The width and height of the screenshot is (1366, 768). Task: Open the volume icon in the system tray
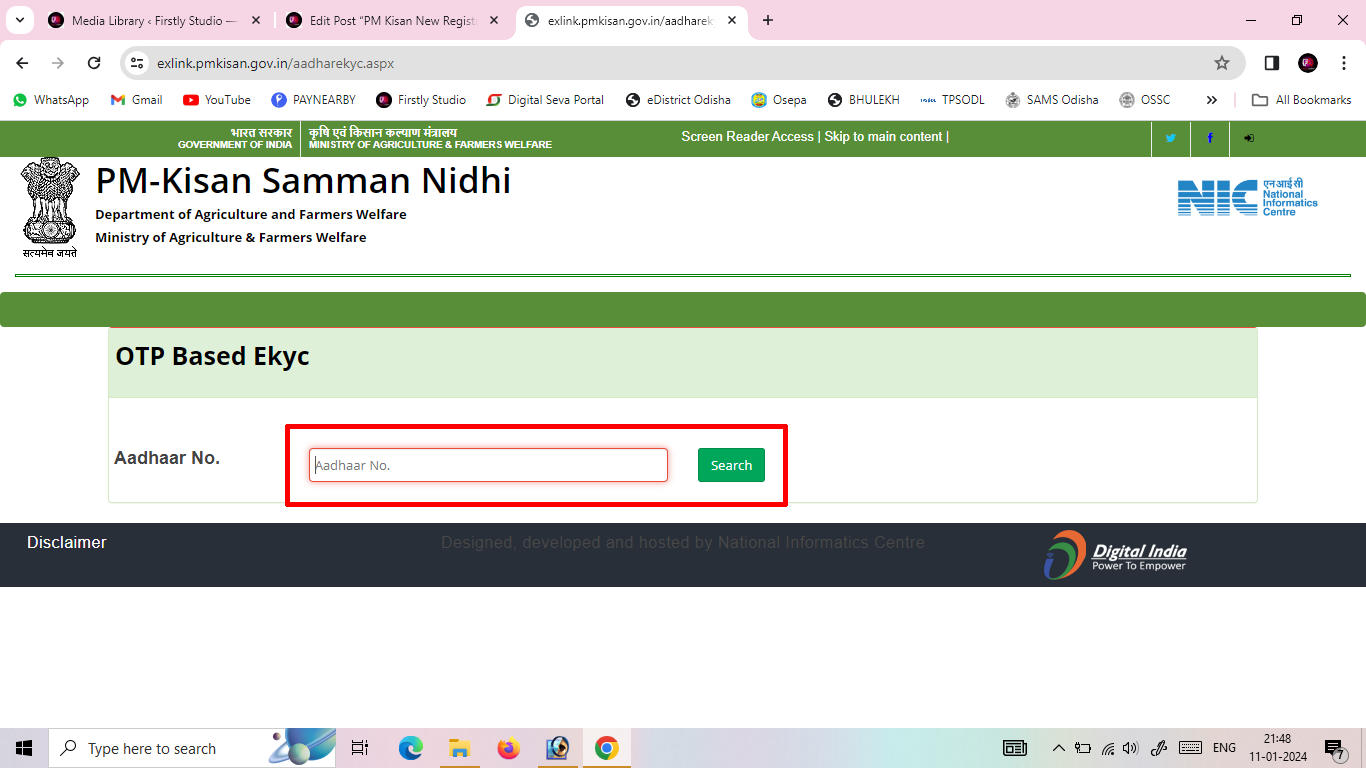[1131, 747]
